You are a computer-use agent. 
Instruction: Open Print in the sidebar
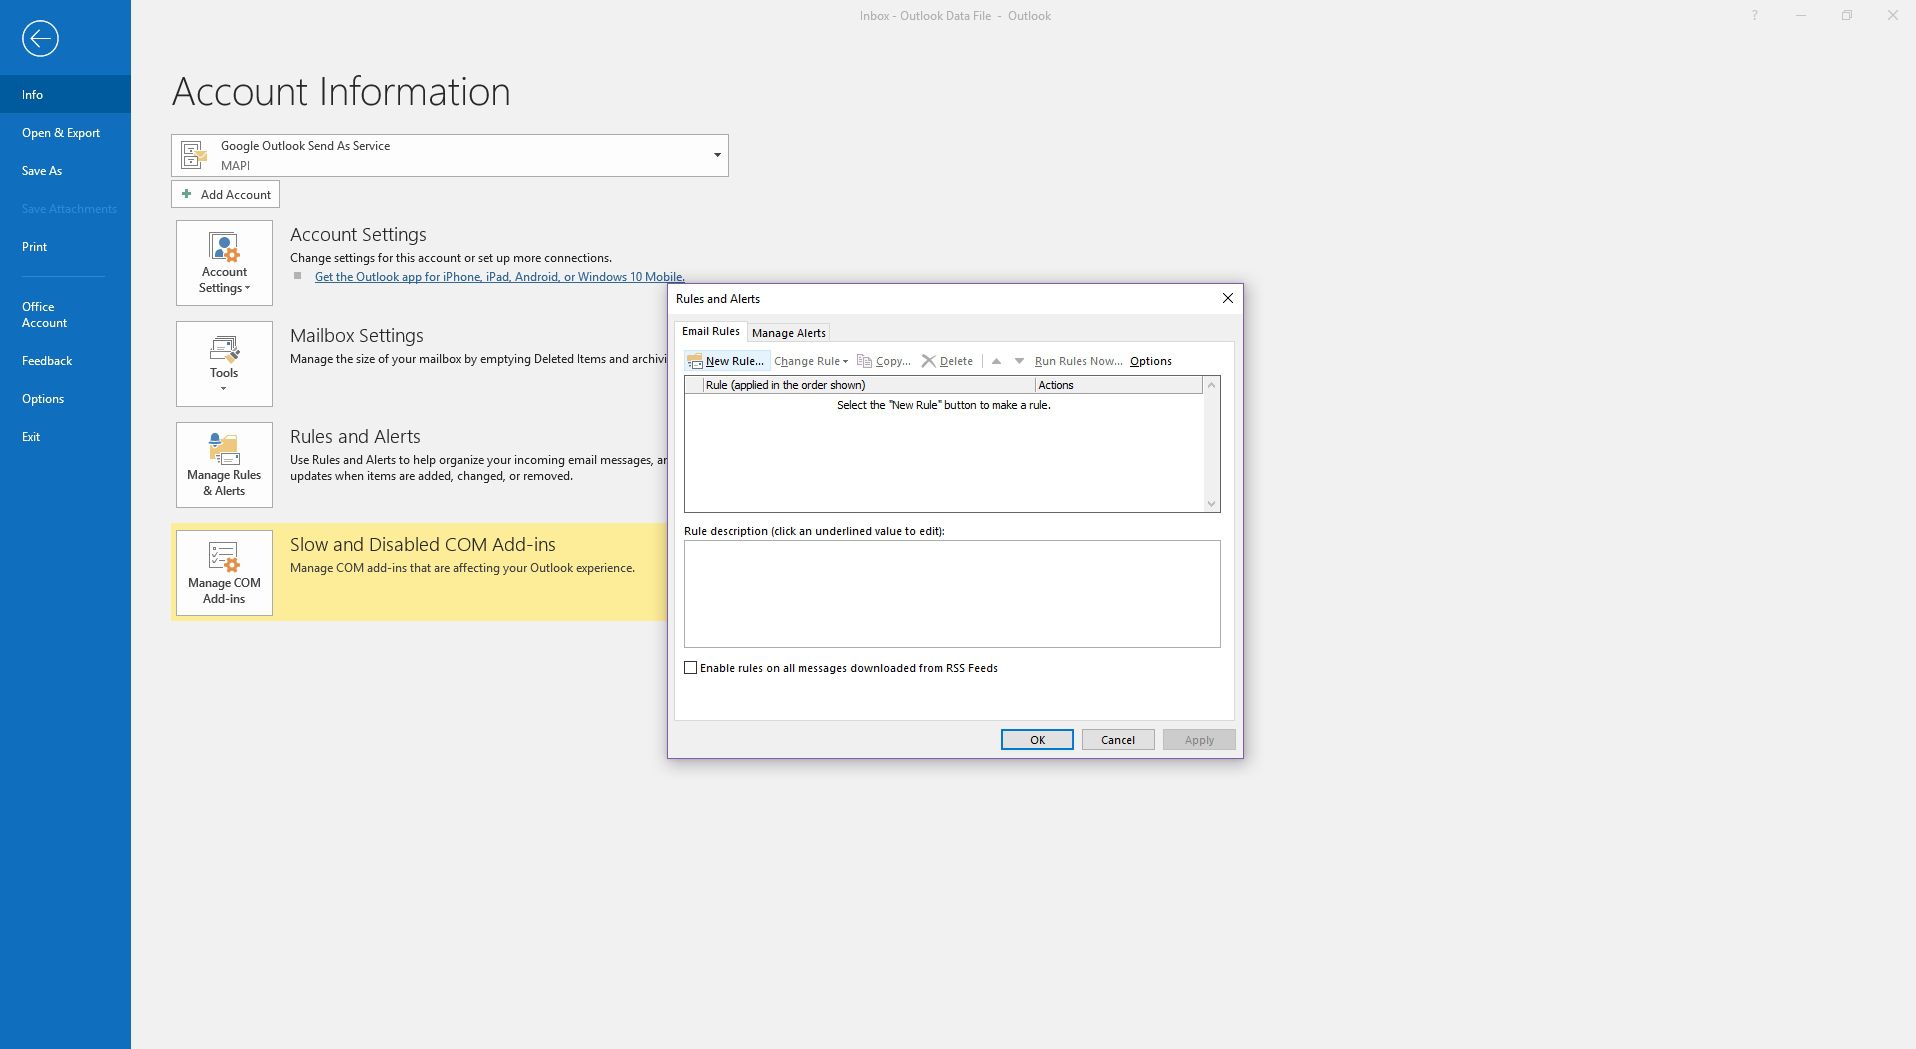(65, 246)
